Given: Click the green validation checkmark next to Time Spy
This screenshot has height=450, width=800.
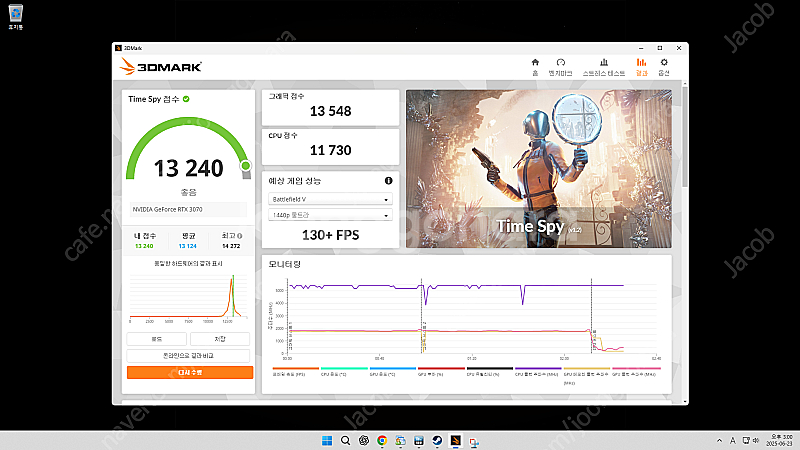Looking at the screenshot, I should tap(186, 99).
